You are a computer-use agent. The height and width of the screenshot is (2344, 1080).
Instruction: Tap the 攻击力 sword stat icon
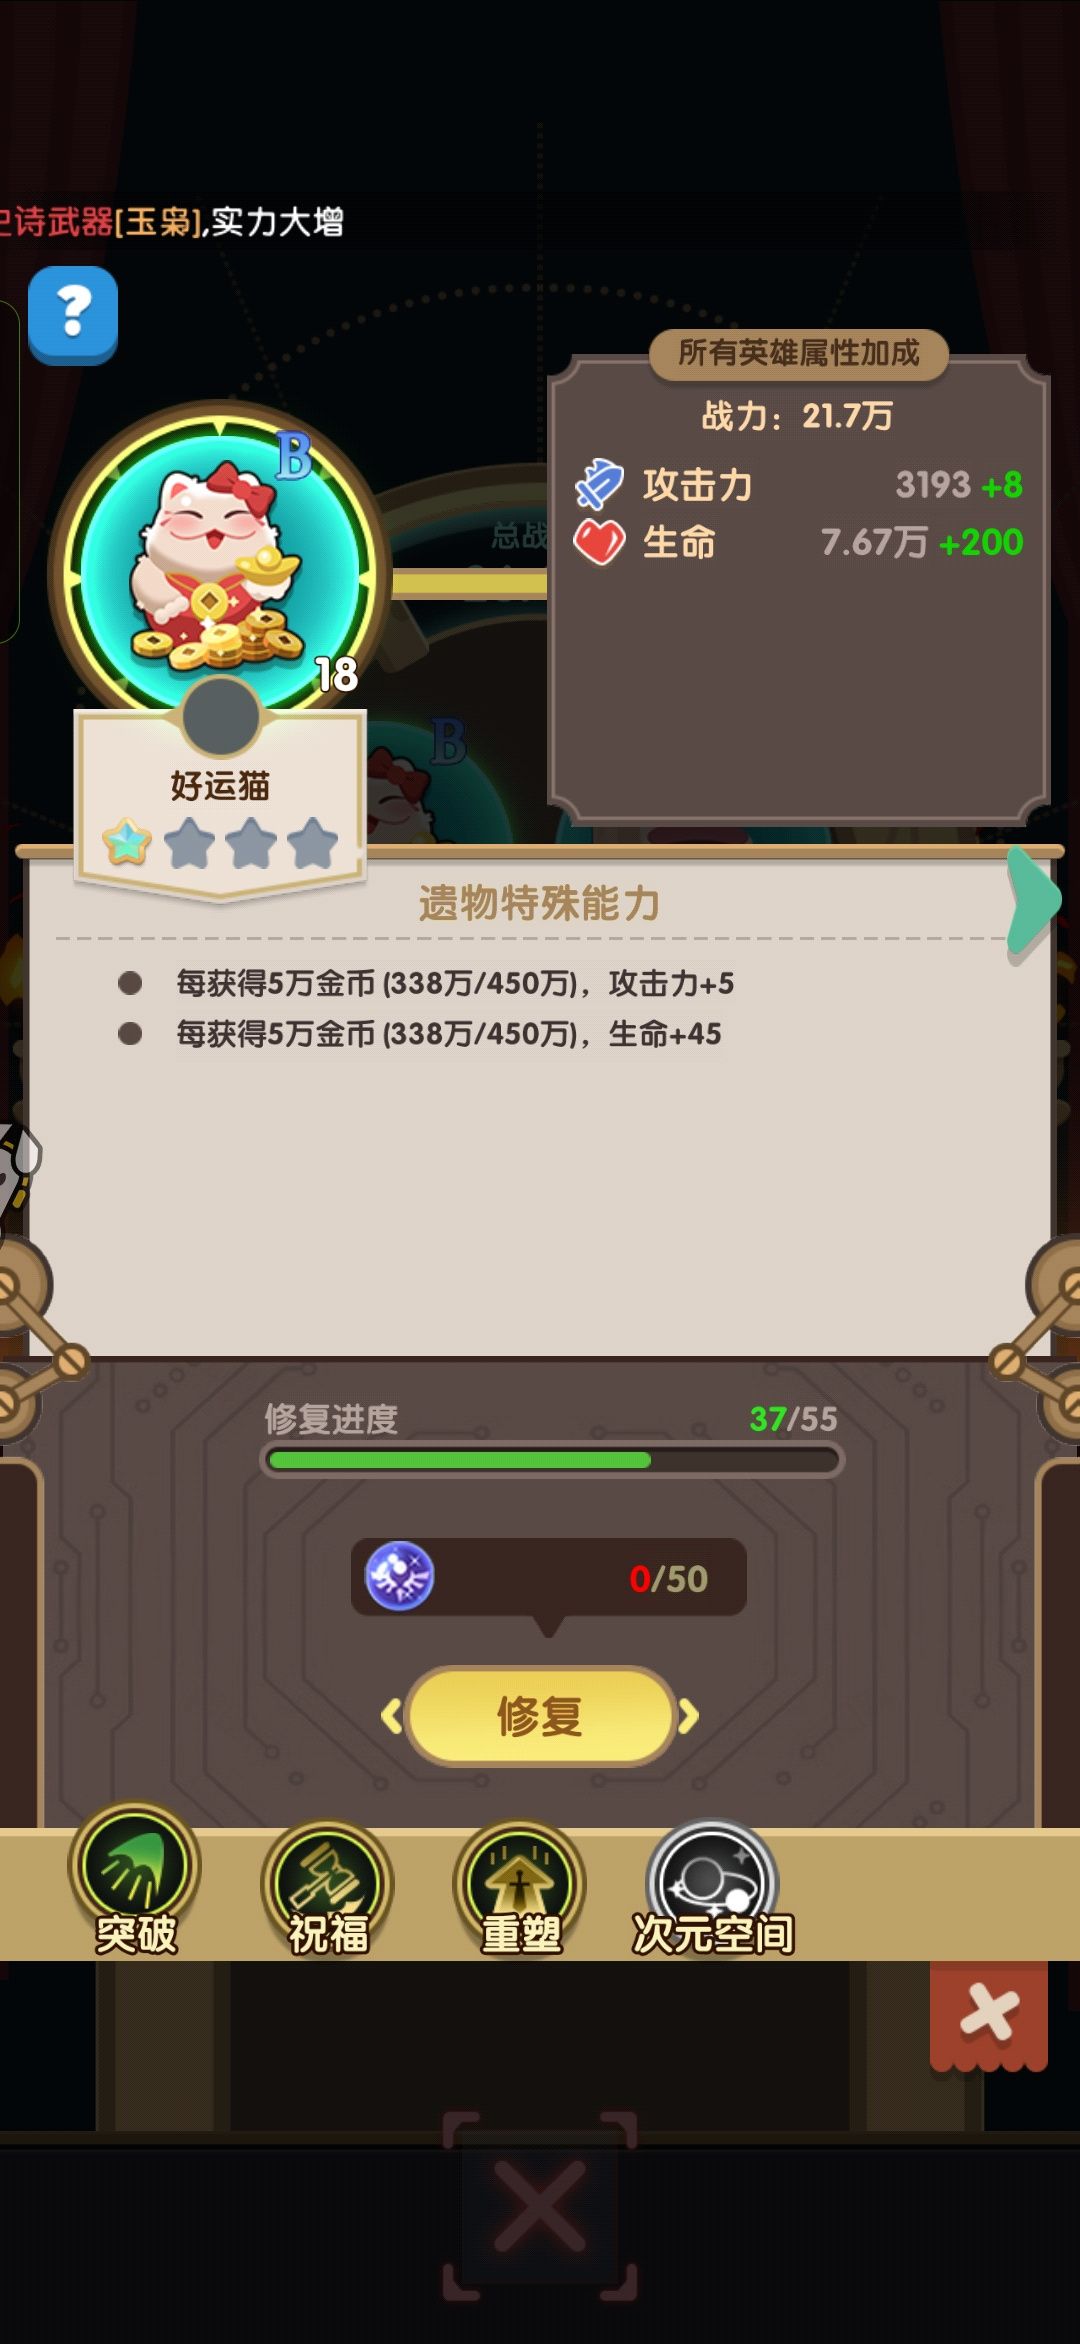coord(599,485)
